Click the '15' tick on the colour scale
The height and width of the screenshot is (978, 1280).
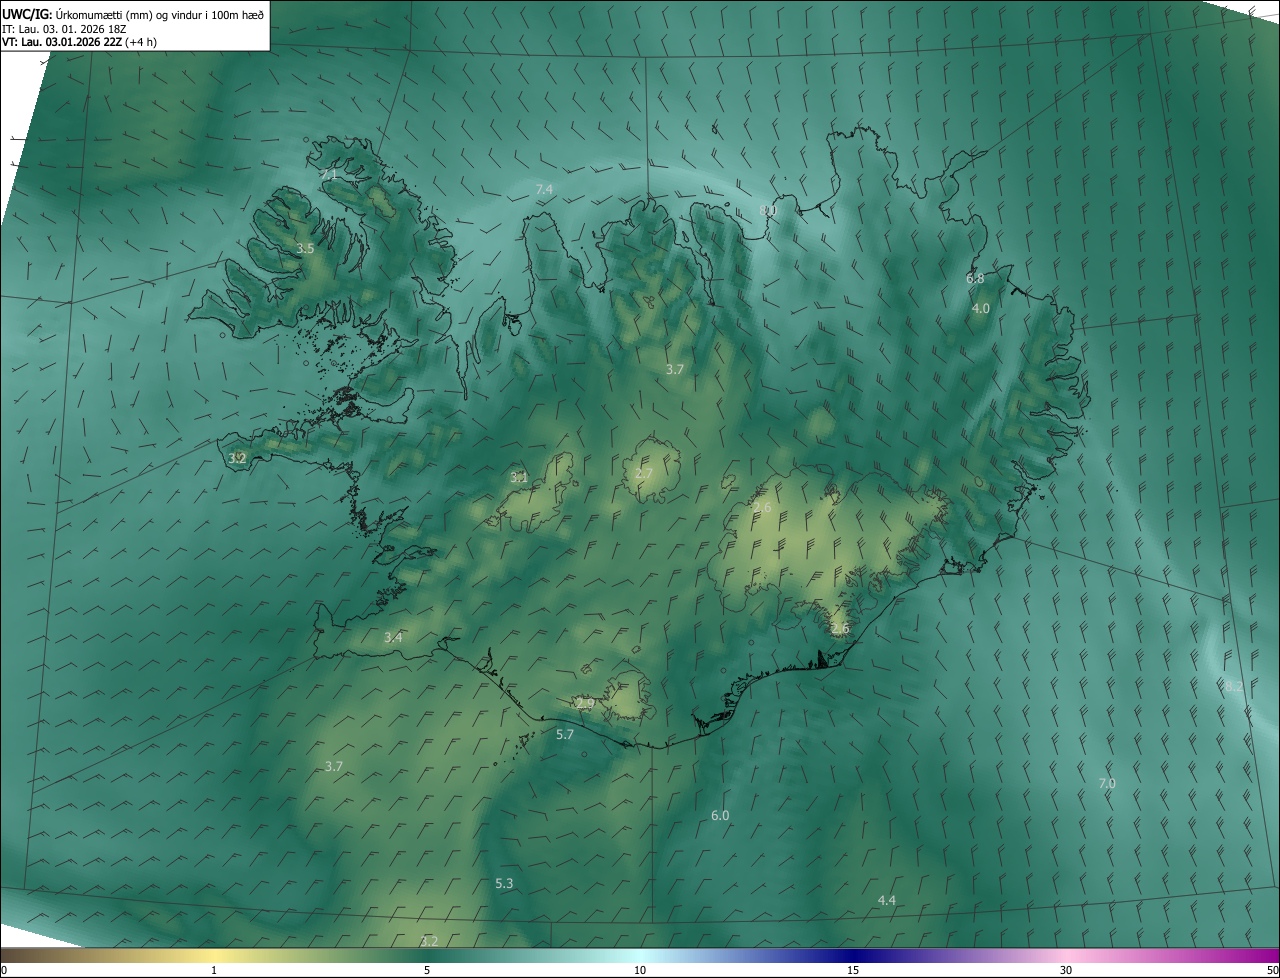853,971
